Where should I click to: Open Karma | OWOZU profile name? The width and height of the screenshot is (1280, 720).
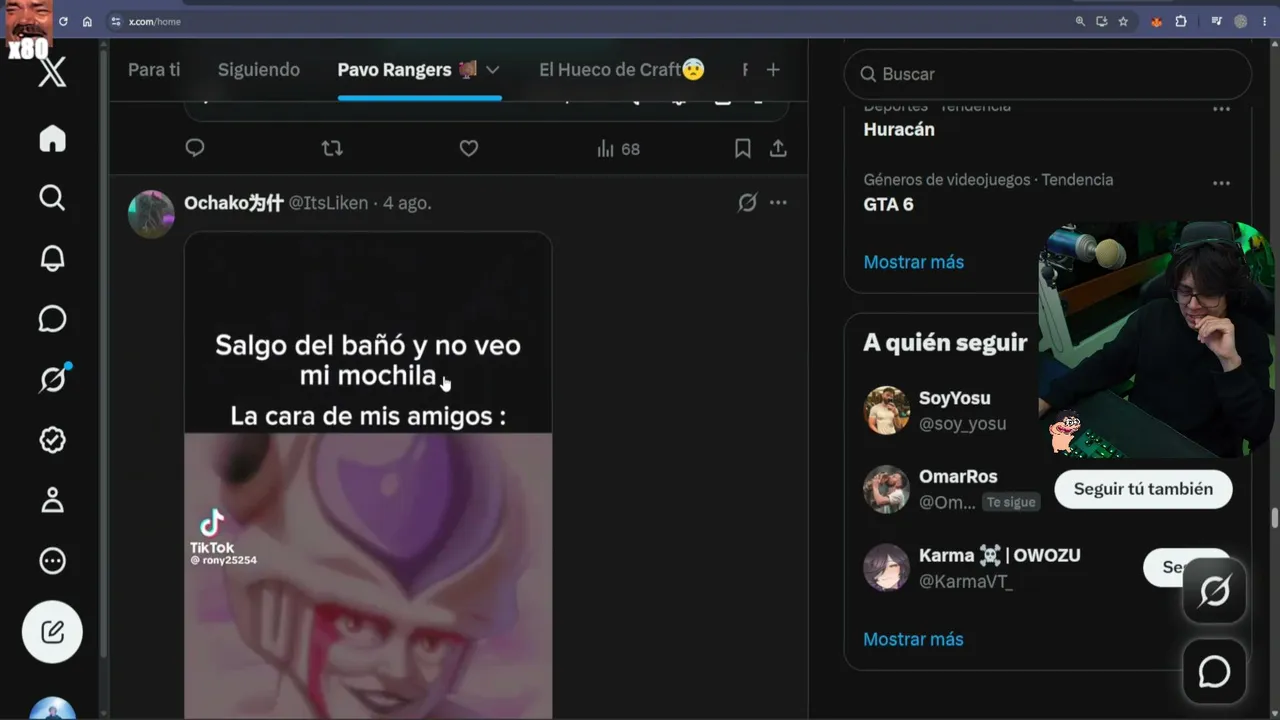[x=1000, y=555]
